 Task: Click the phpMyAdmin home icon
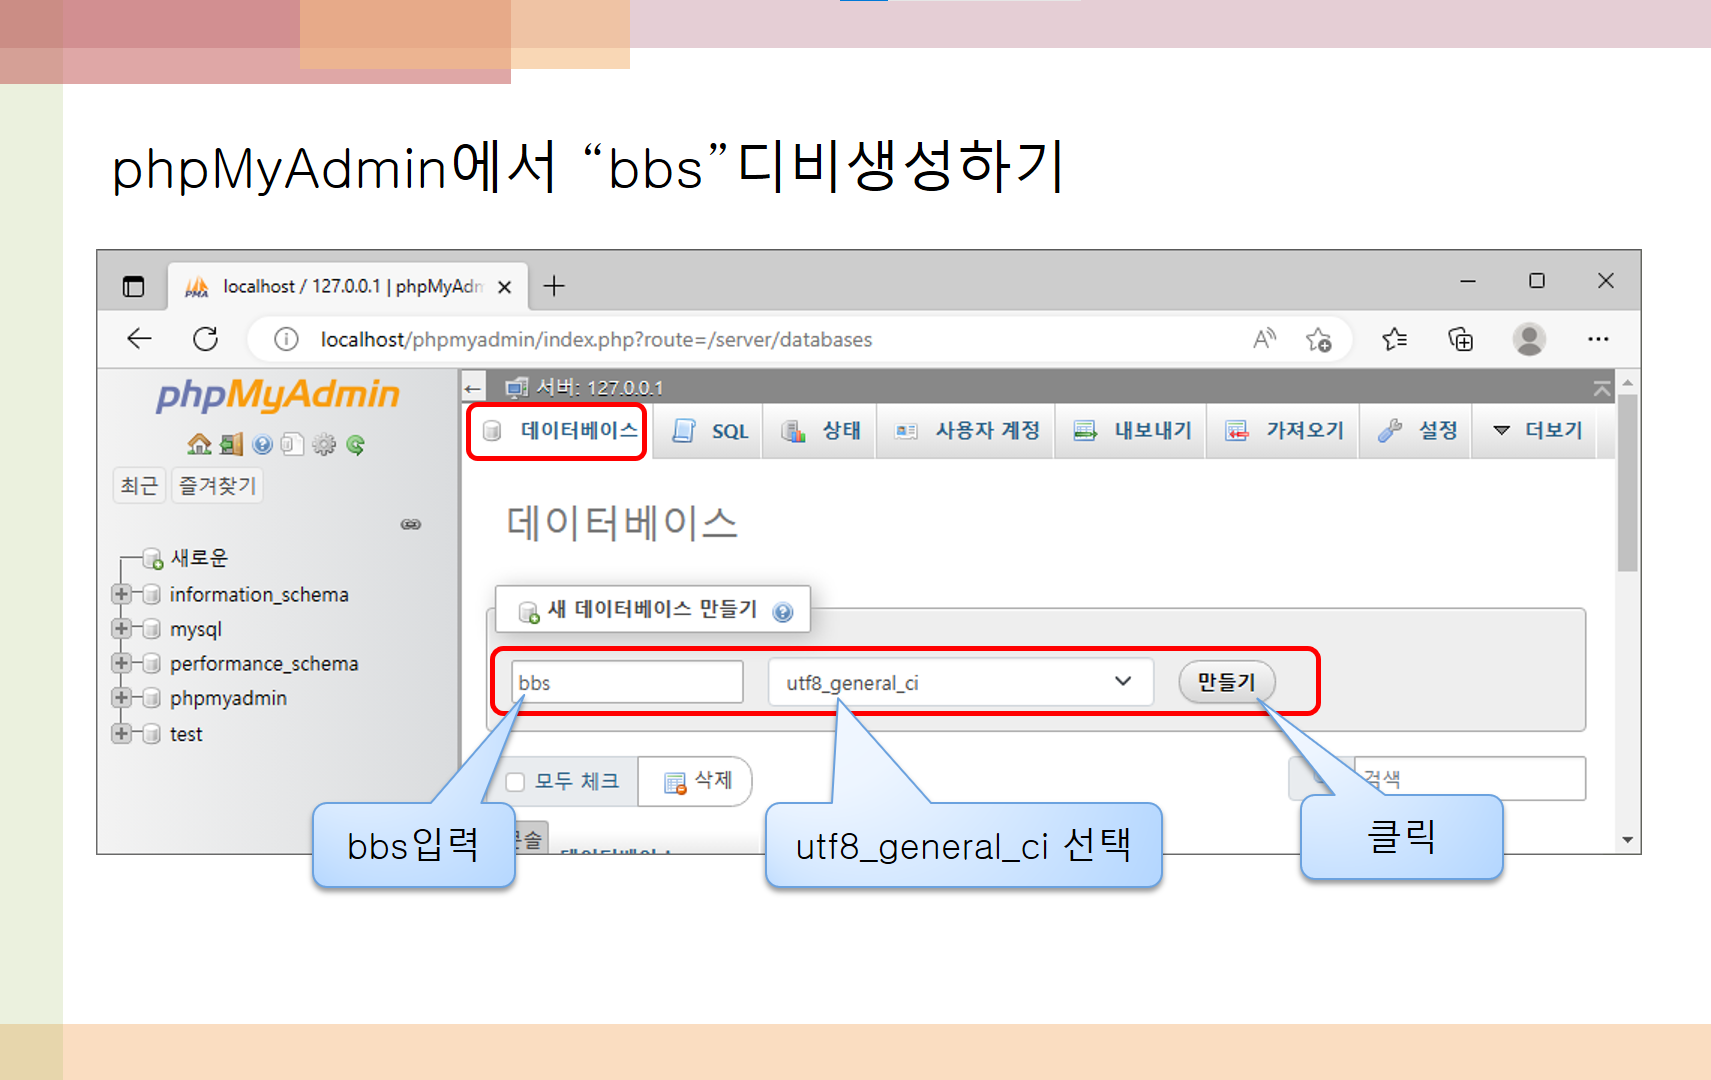point(199,444)
